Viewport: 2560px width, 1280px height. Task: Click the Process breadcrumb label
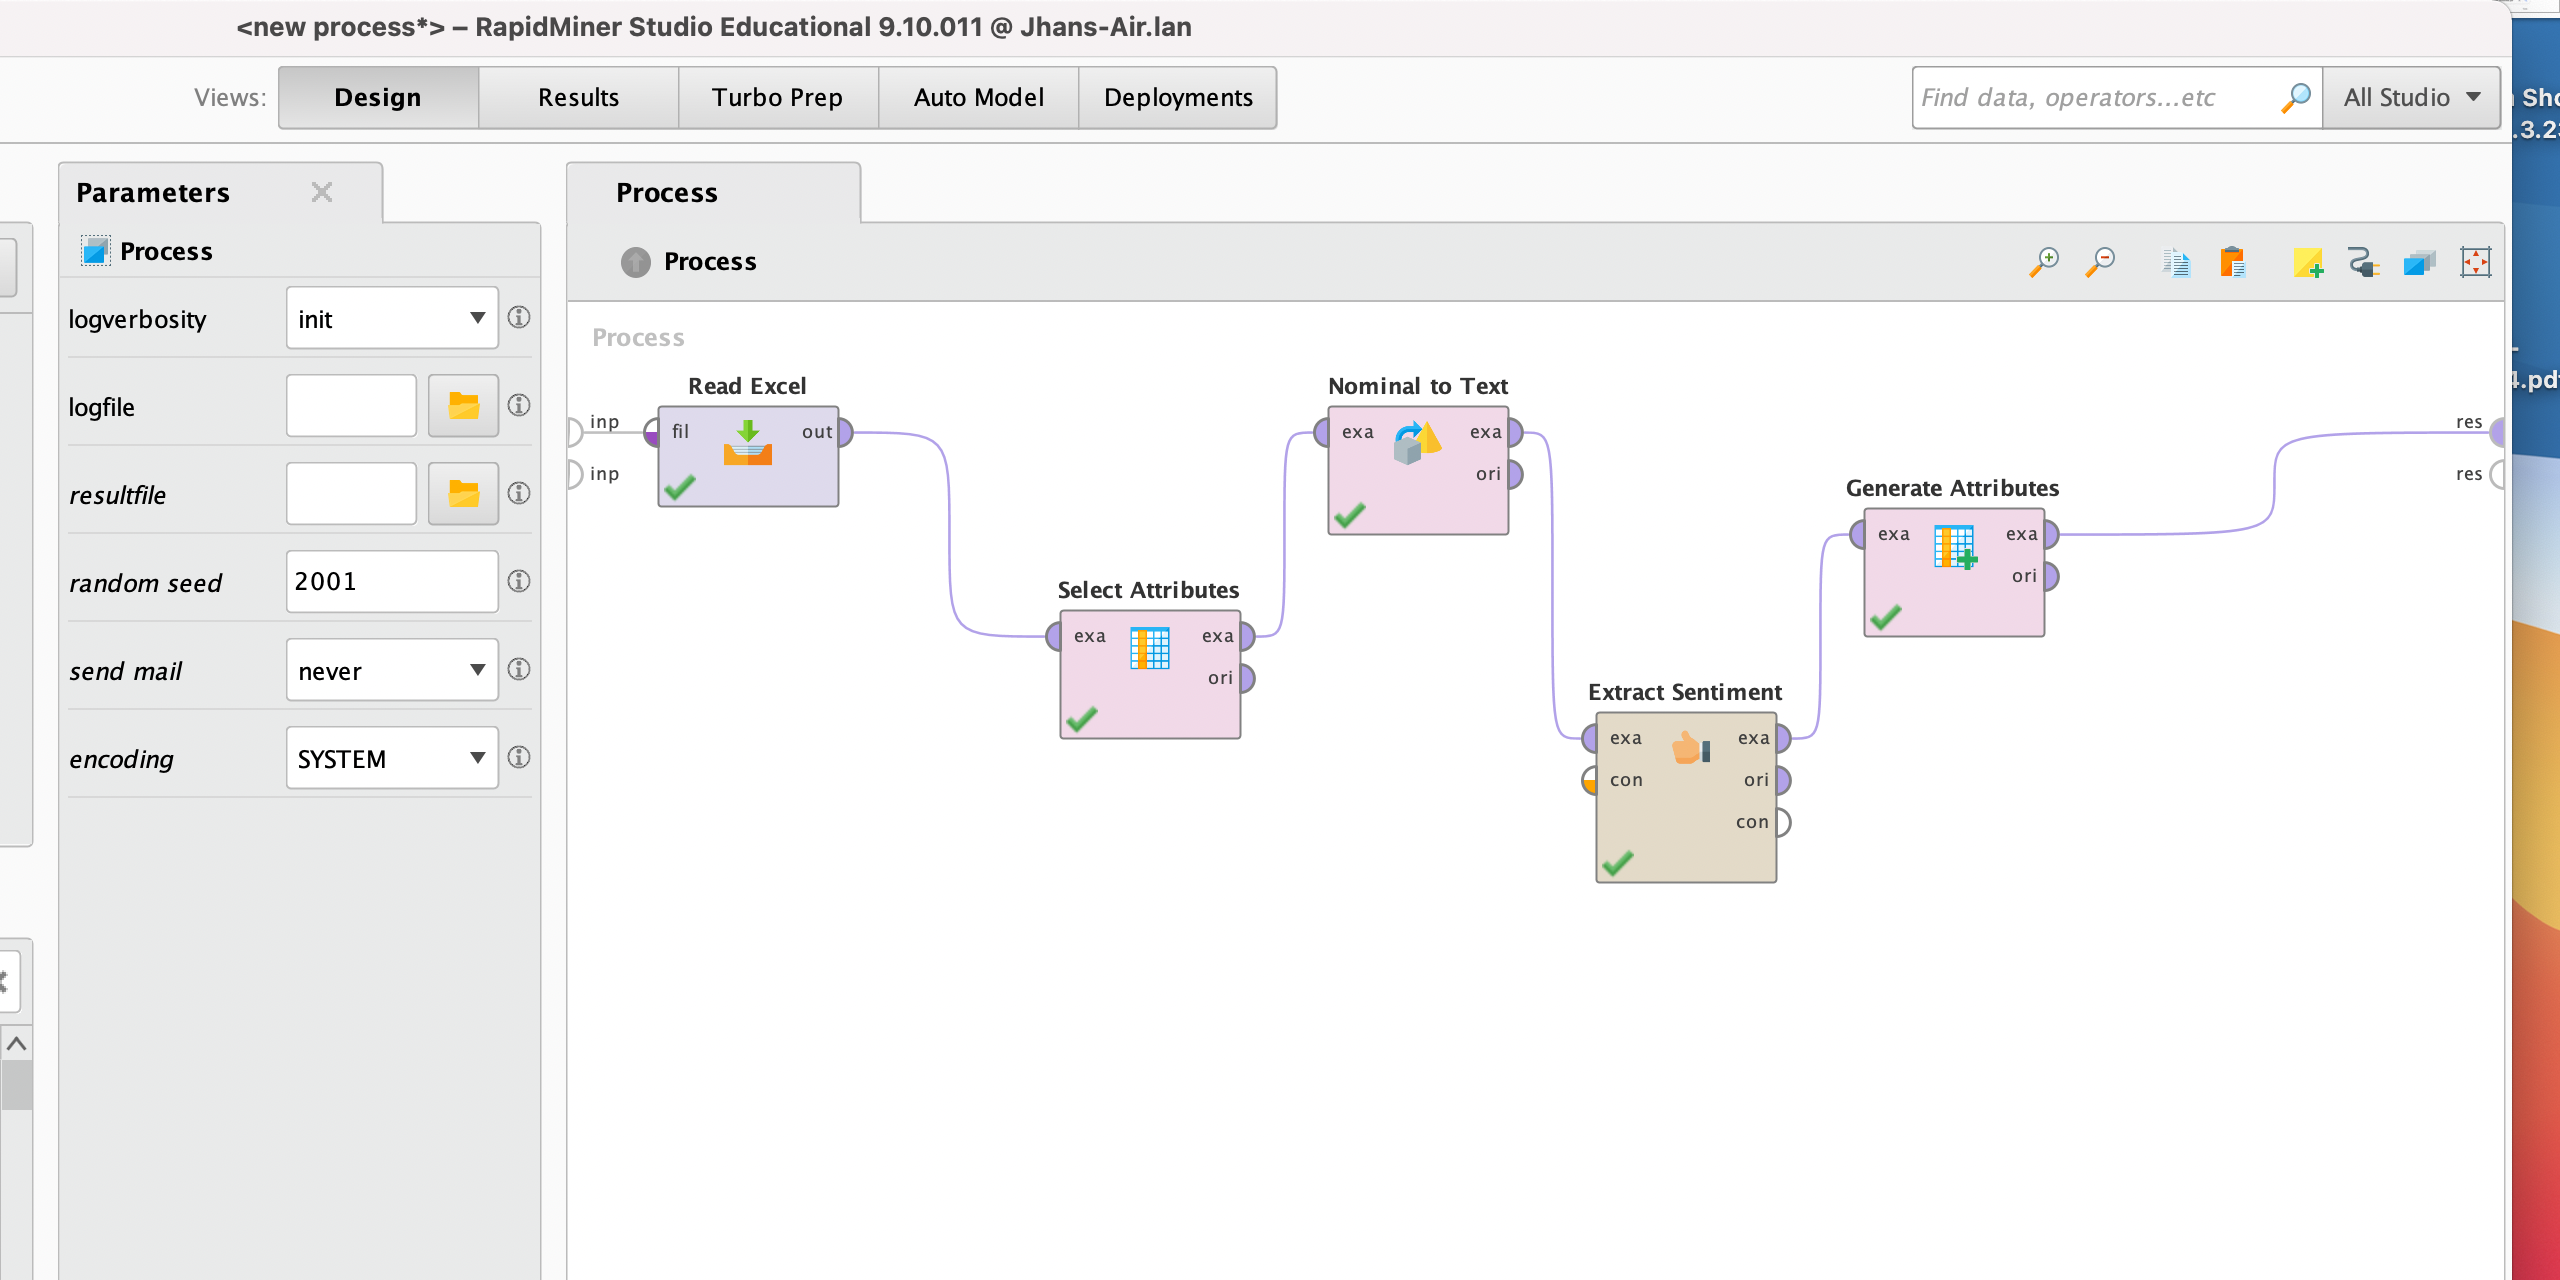710,262
